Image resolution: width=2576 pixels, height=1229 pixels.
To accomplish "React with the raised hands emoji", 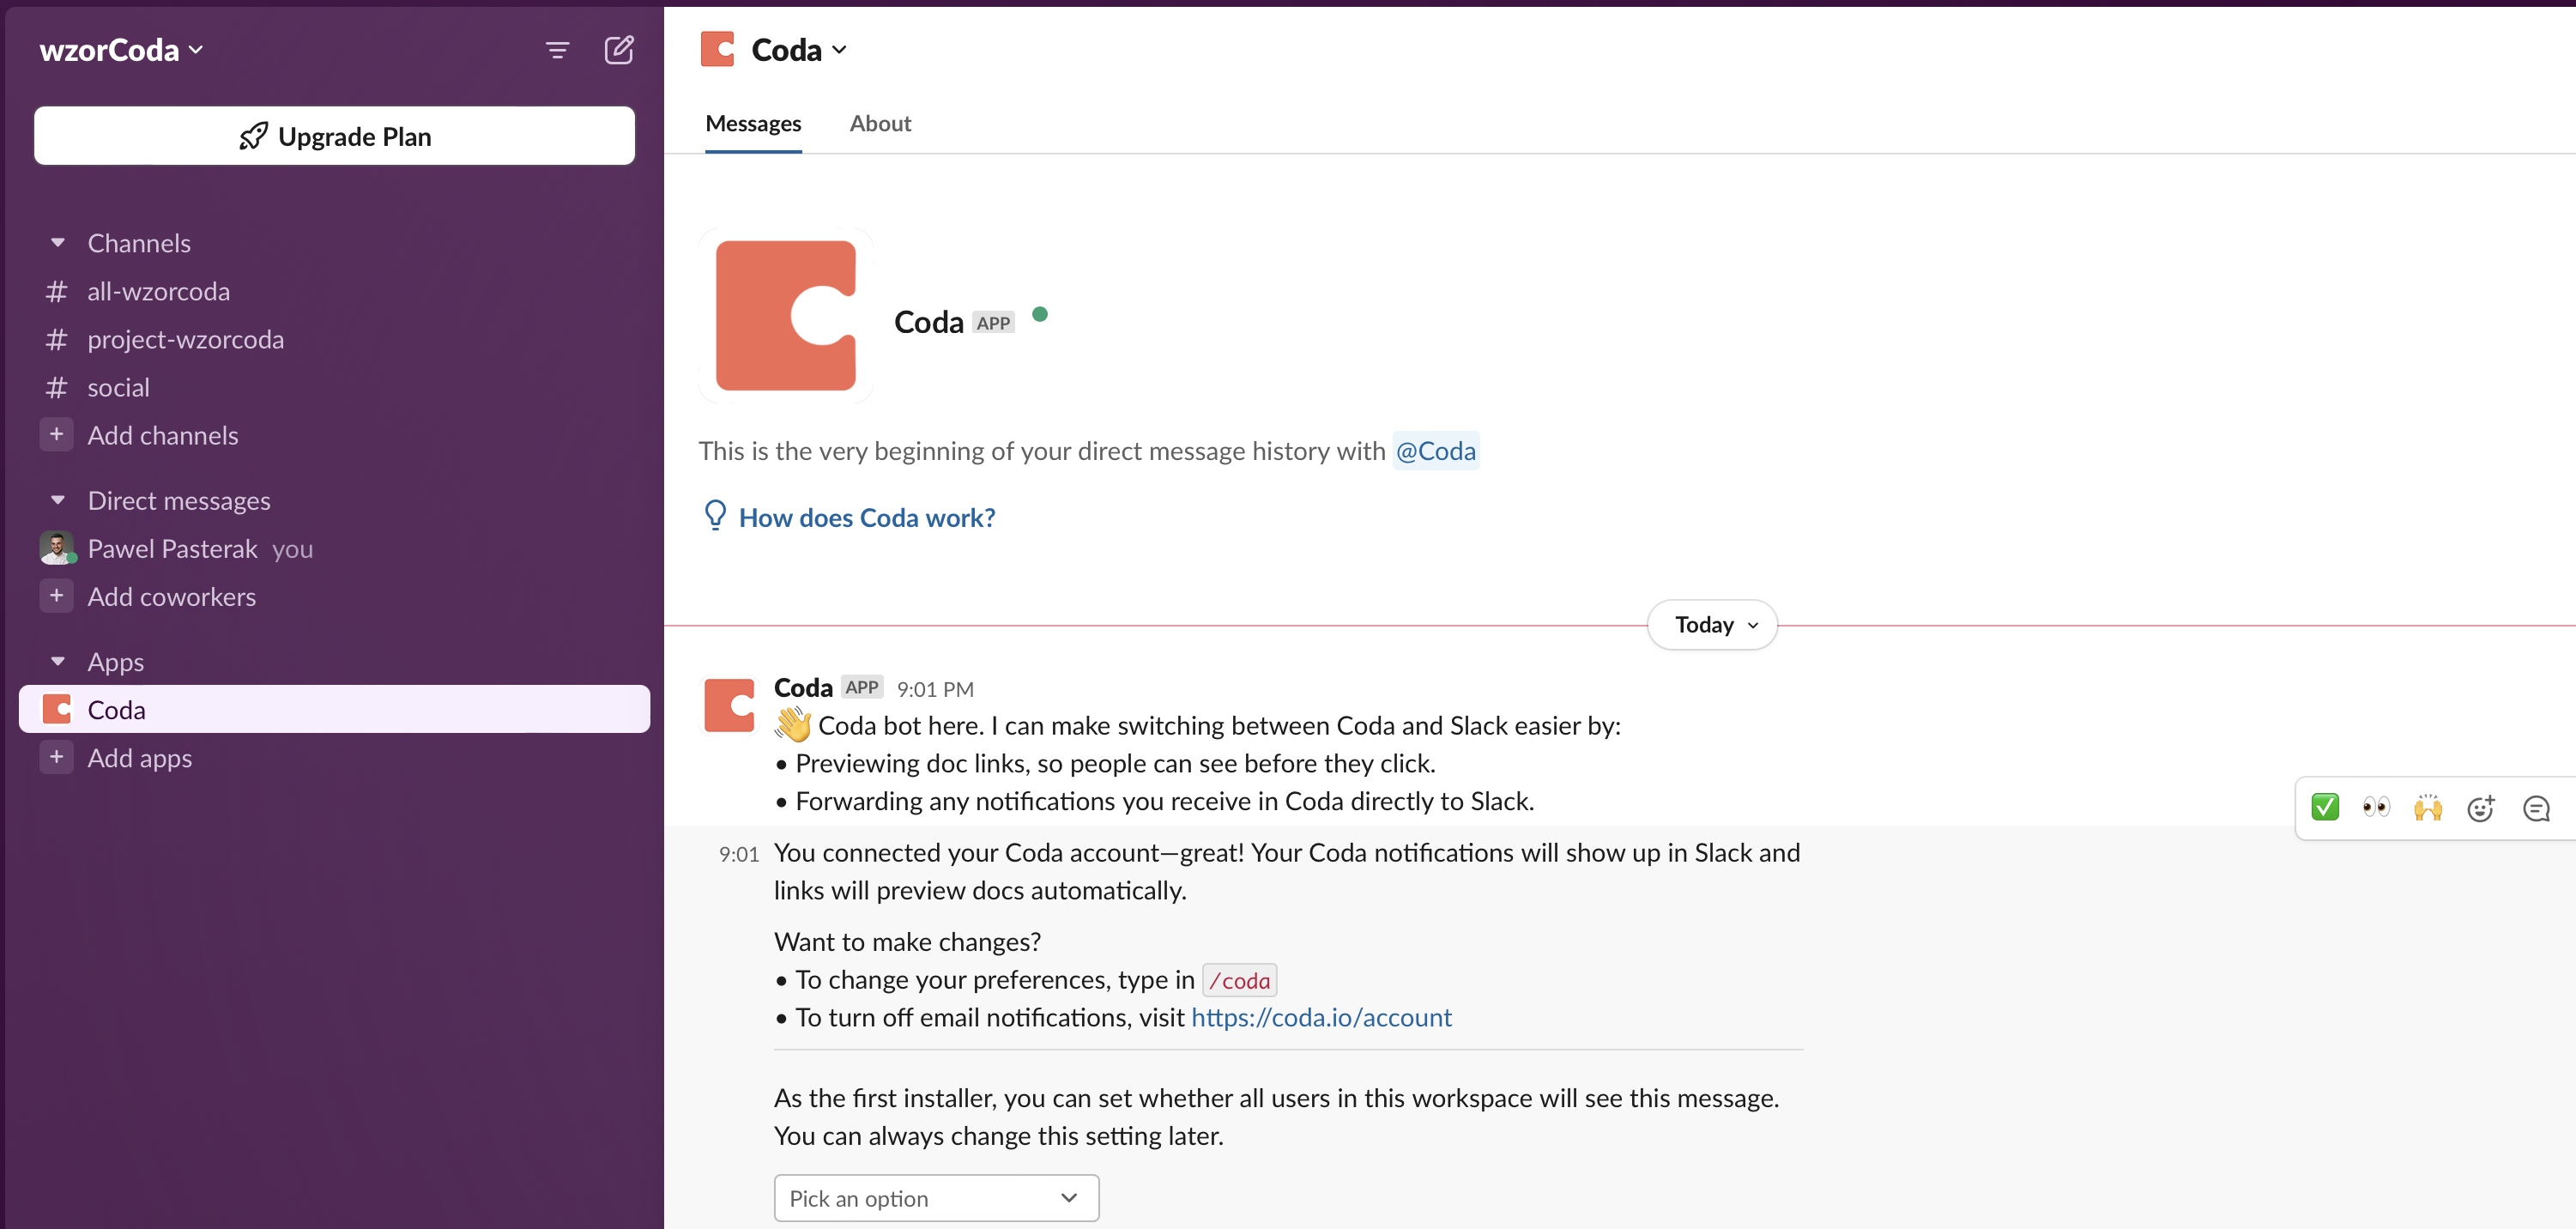I will (x=2428, y=807).
